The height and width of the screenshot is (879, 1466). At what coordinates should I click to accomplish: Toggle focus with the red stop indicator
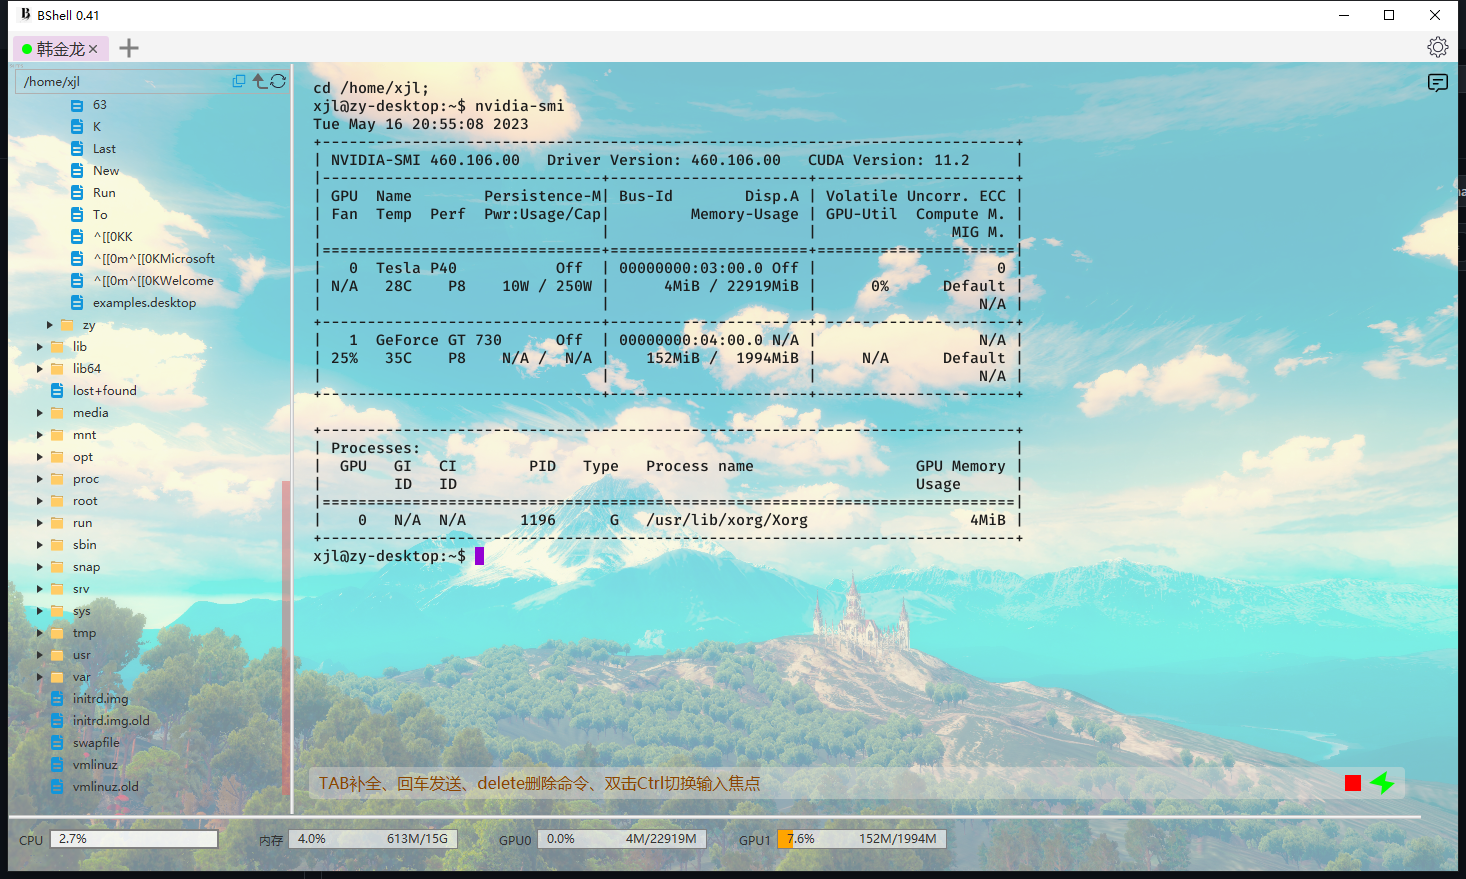pos(1352,783)
